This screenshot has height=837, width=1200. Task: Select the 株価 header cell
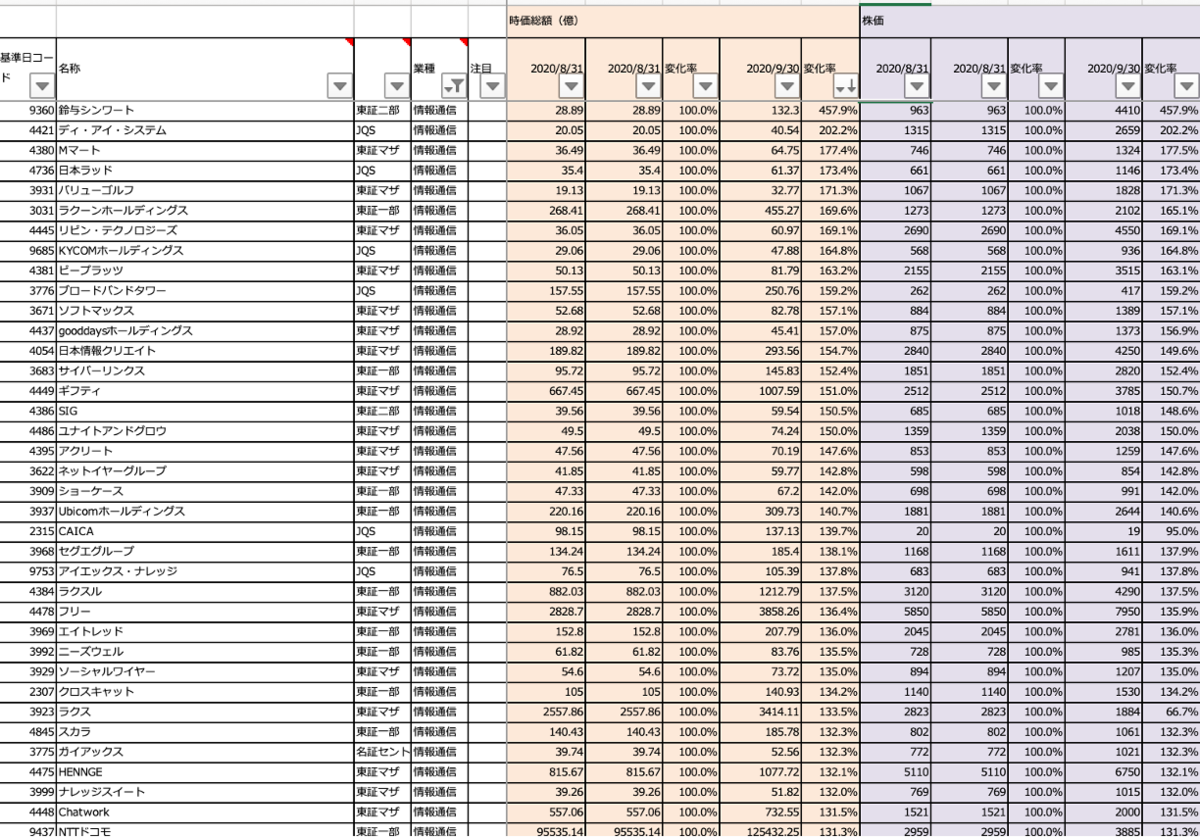pos(1029,20)
